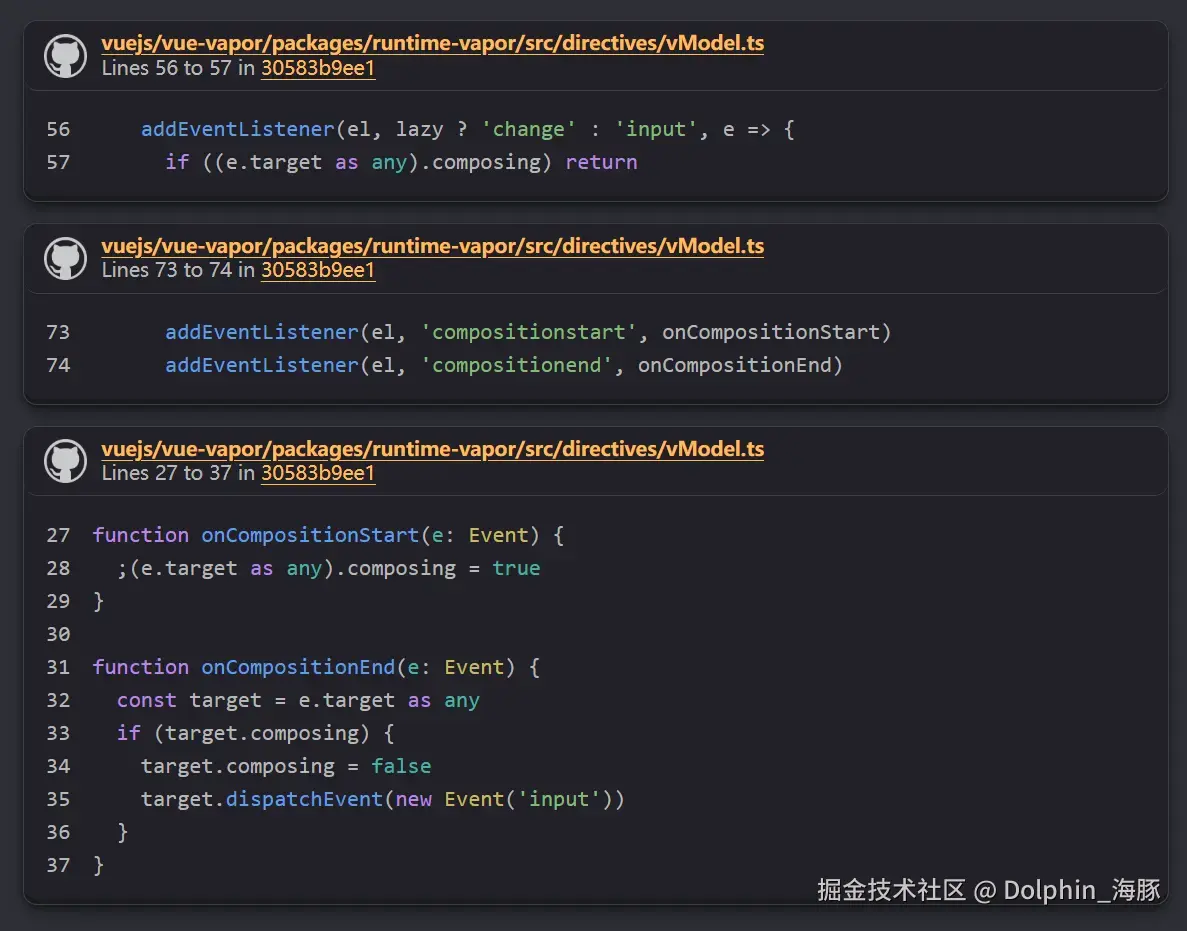Screen dimensions: 1187x931
Task: Click commit hash 30583b9ee1 in the third snippet
Action: point(318,473)
